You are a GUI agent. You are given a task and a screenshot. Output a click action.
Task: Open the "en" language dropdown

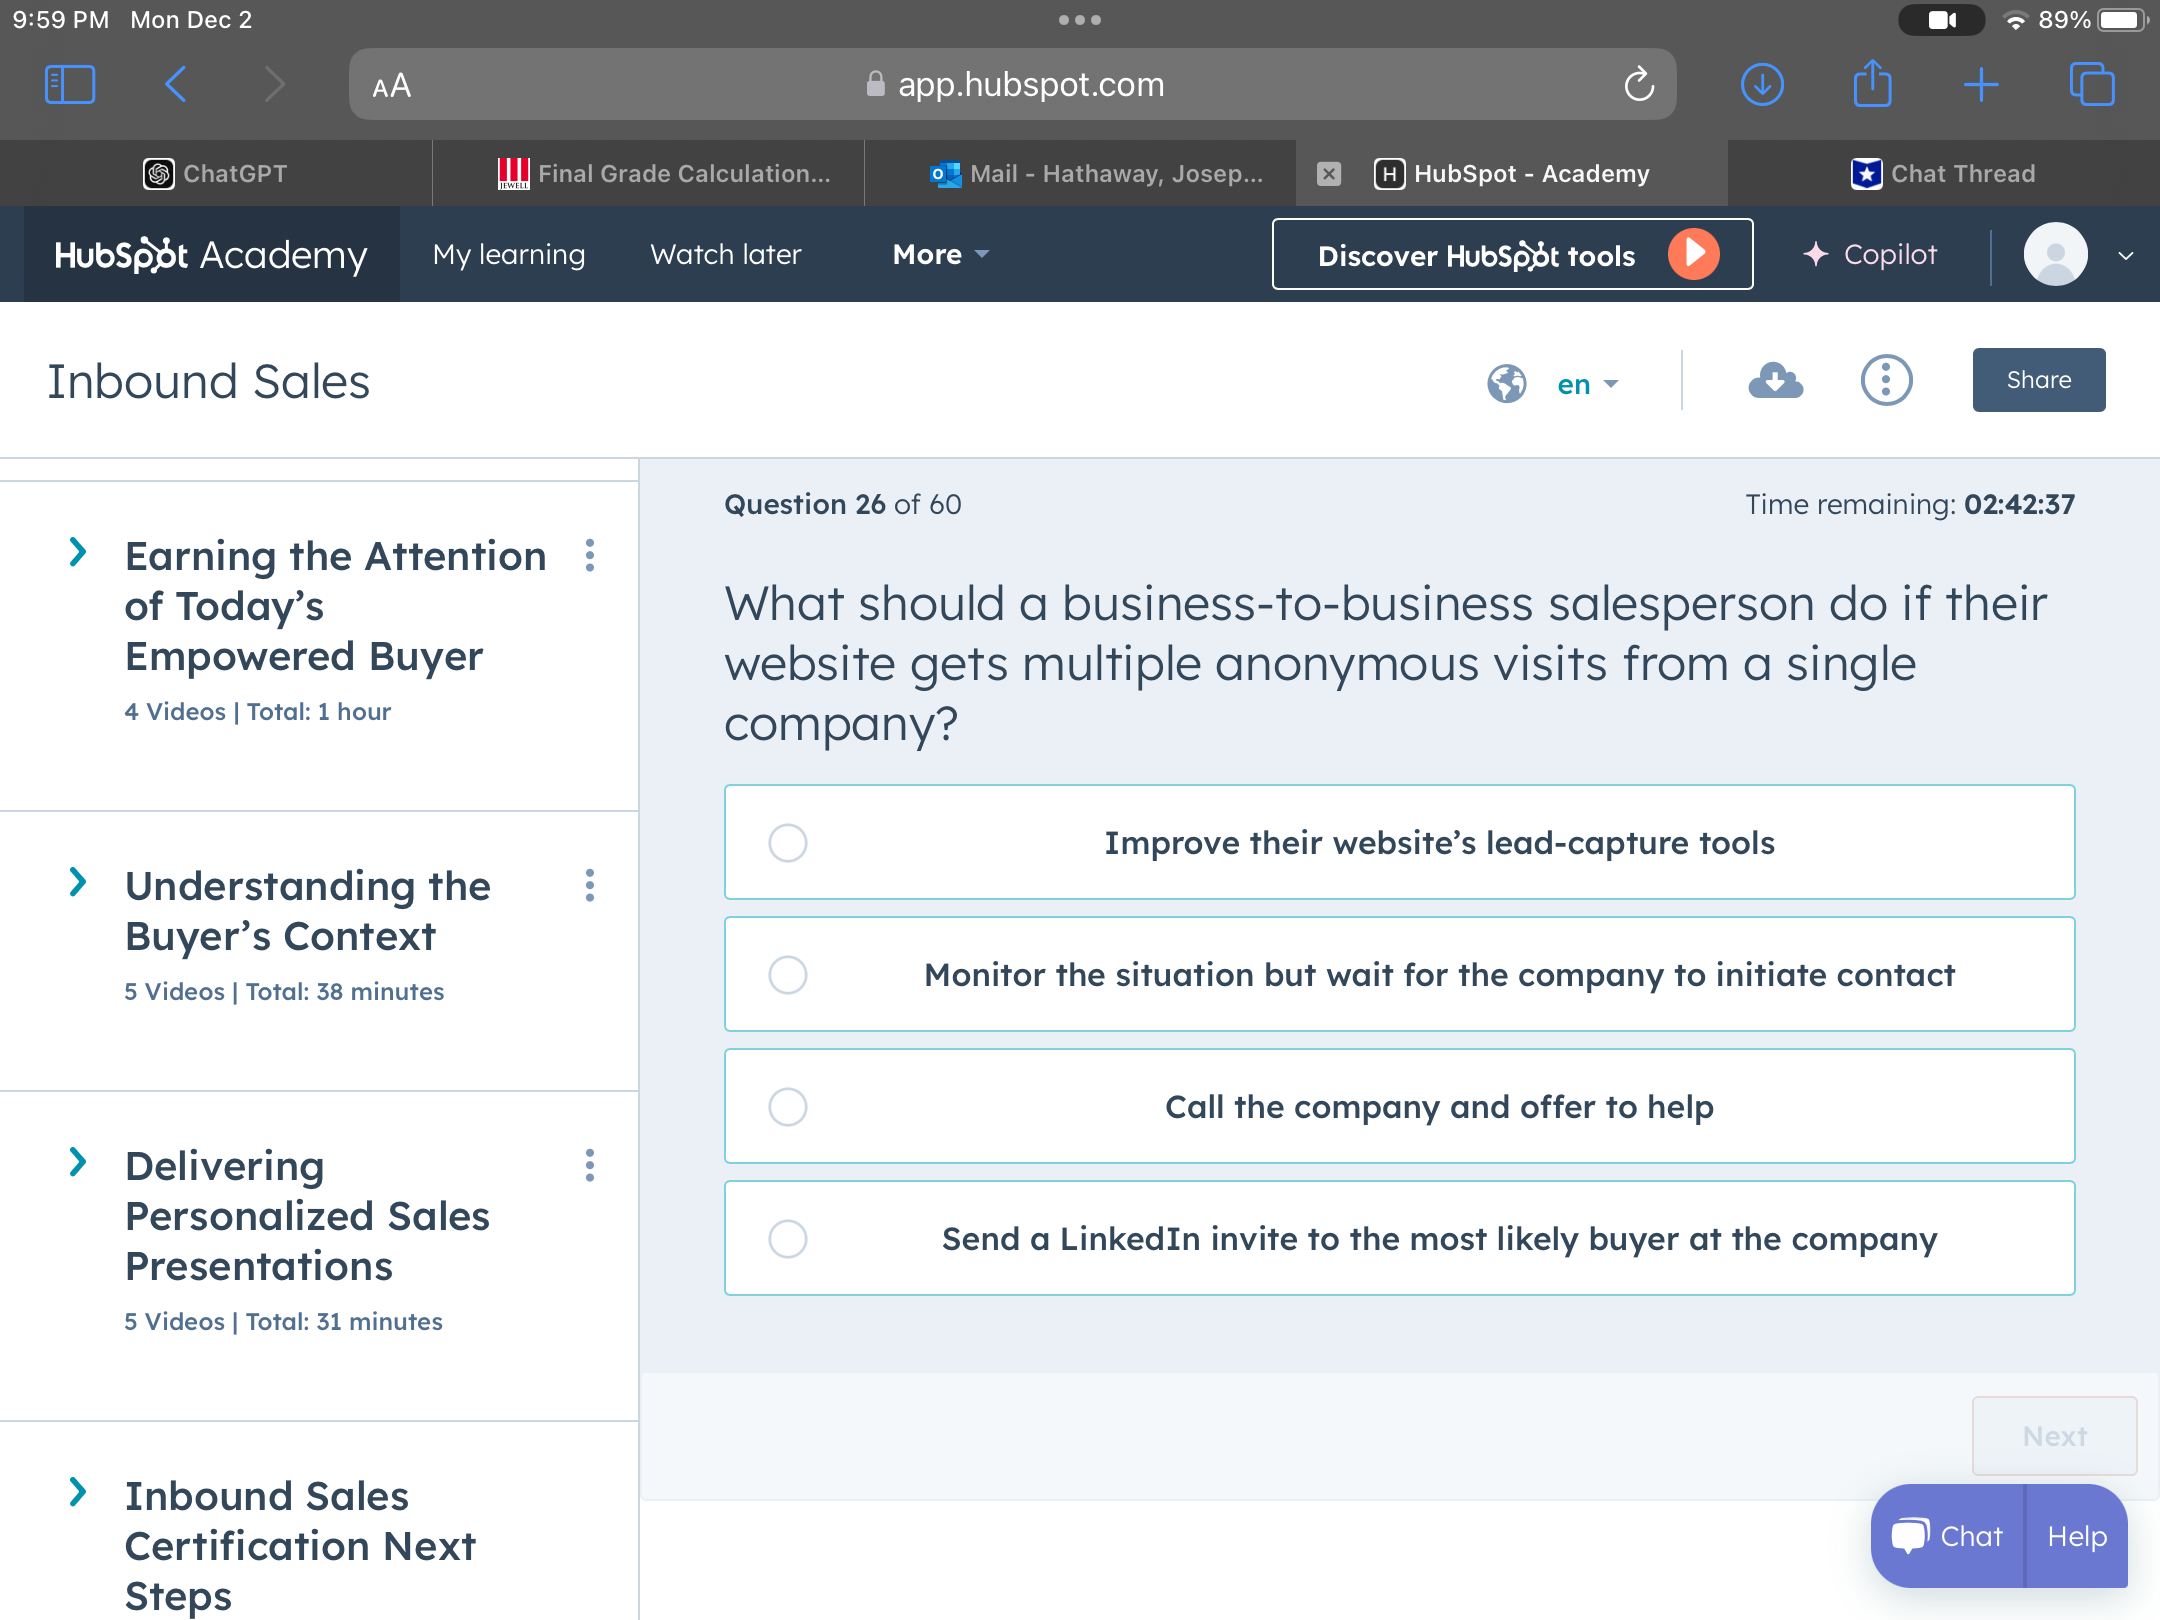point(1588,384)
